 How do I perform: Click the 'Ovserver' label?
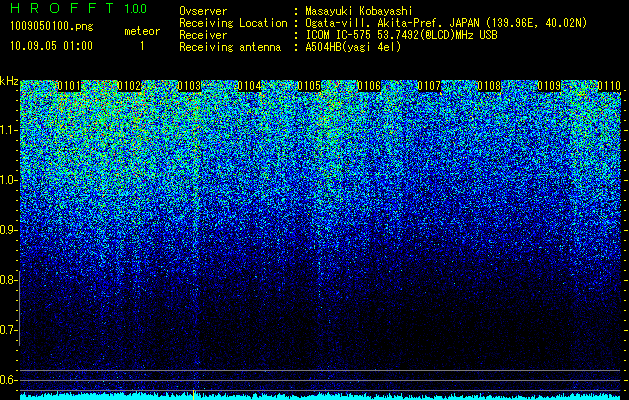(x=203, y=11)
